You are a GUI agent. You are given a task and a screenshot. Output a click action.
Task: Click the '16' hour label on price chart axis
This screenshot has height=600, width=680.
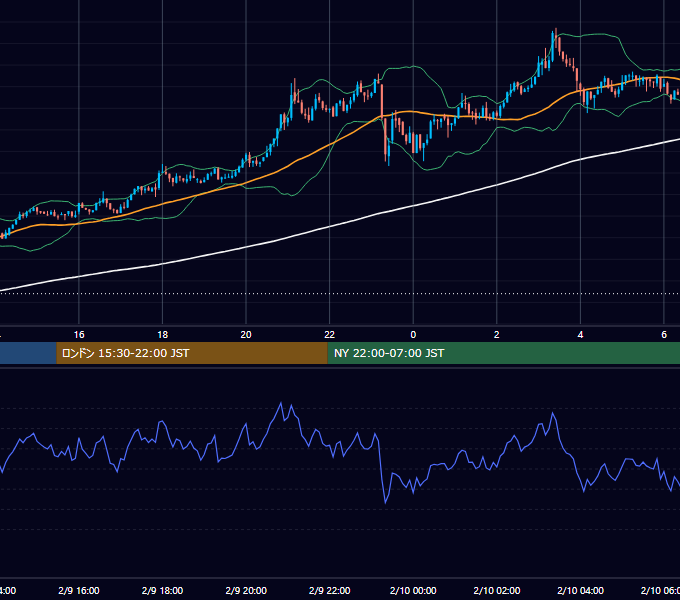pyautogui.click(x=79, y=334)
